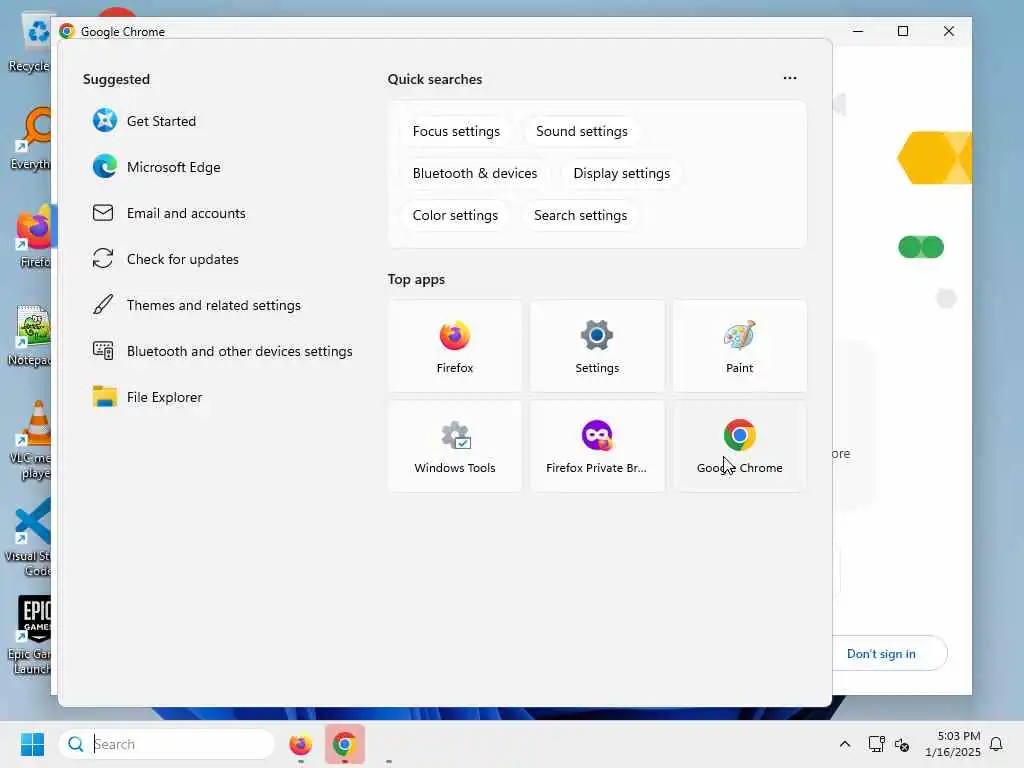
Task: Maximize the Google Chrome window
Action: tap(903, 31)
